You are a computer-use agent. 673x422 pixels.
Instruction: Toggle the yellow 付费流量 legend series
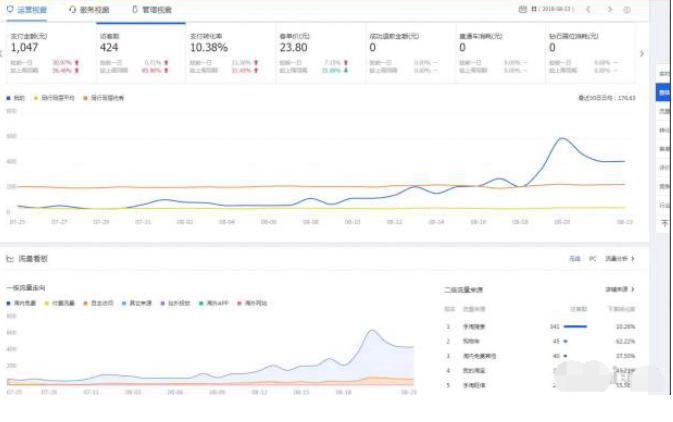pos(59,303)
